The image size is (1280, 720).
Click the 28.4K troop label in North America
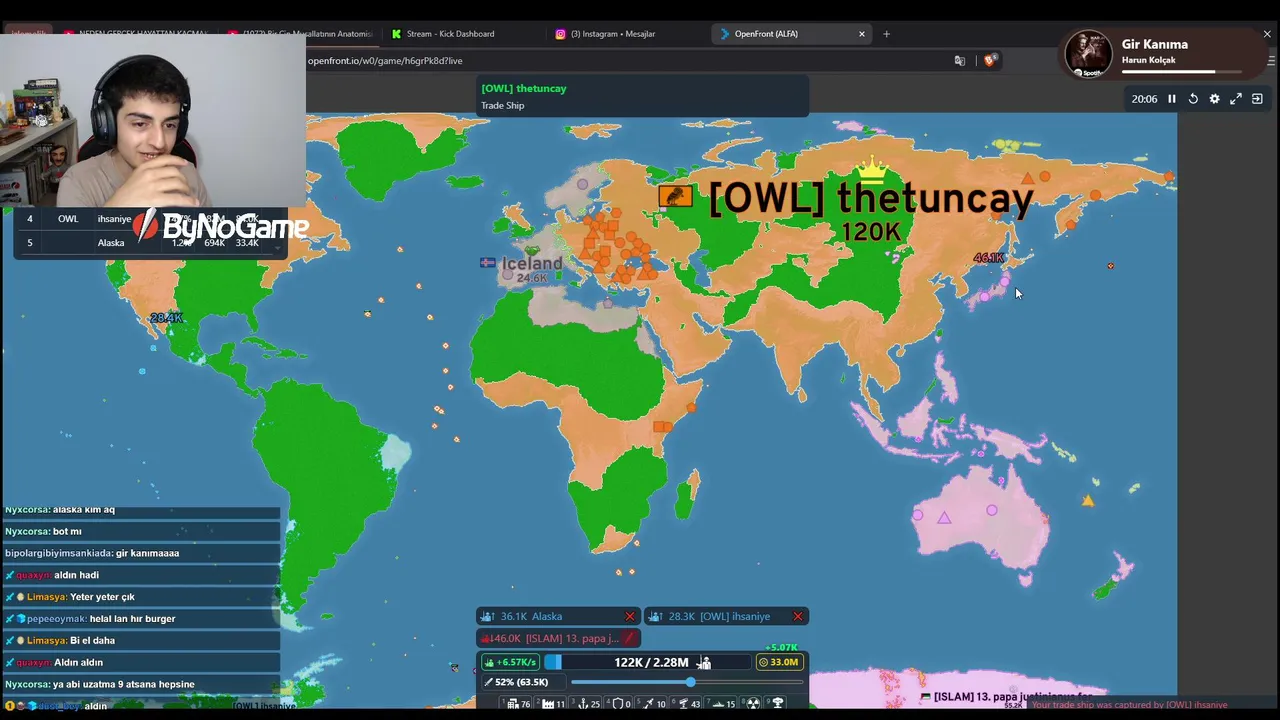click(166, 318)
